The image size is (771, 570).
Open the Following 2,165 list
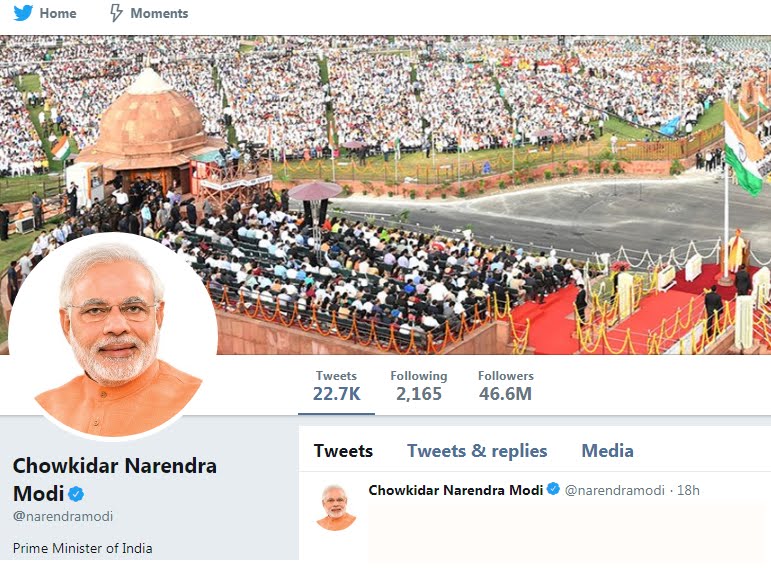click(x=419, y=386)
